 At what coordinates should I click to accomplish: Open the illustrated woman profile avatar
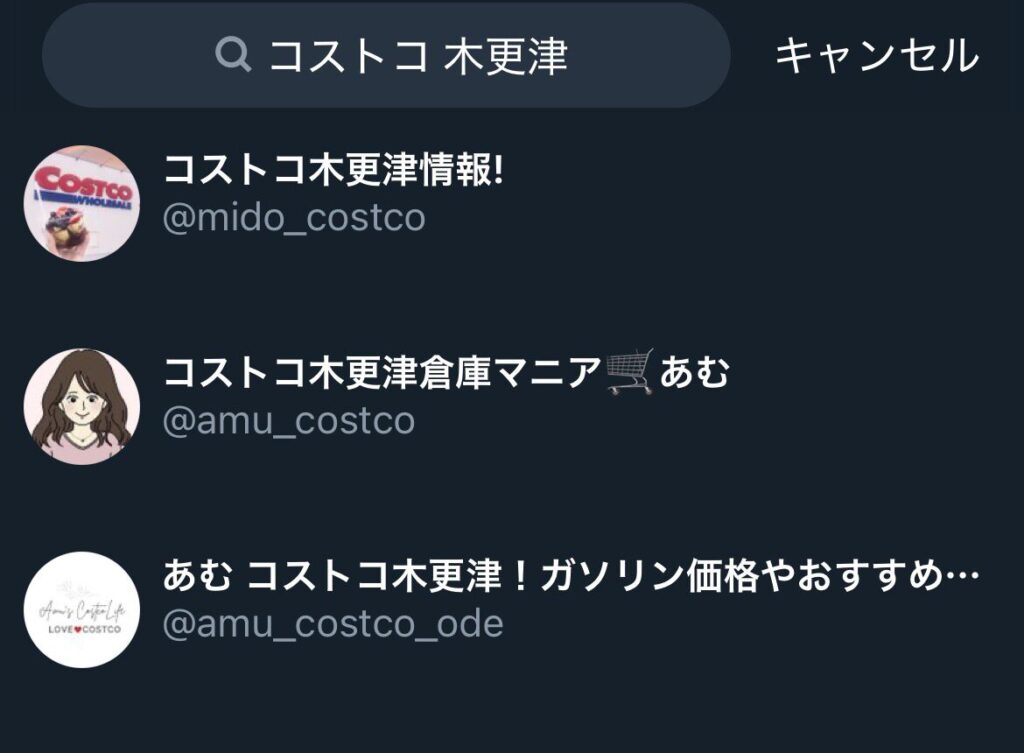pyautogui.click(x=82, y=406)
